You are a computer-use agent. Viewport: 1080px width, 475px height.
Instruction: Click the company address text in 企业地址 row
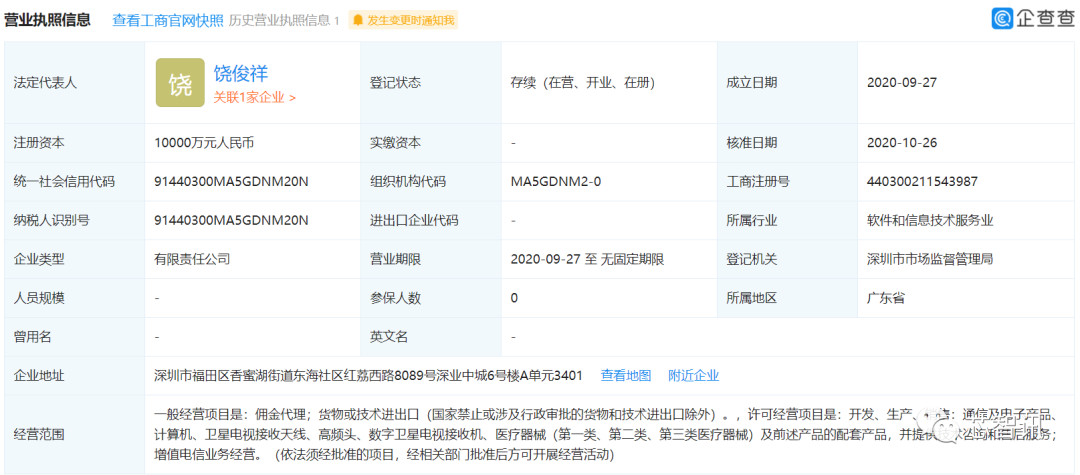(368, 375)
